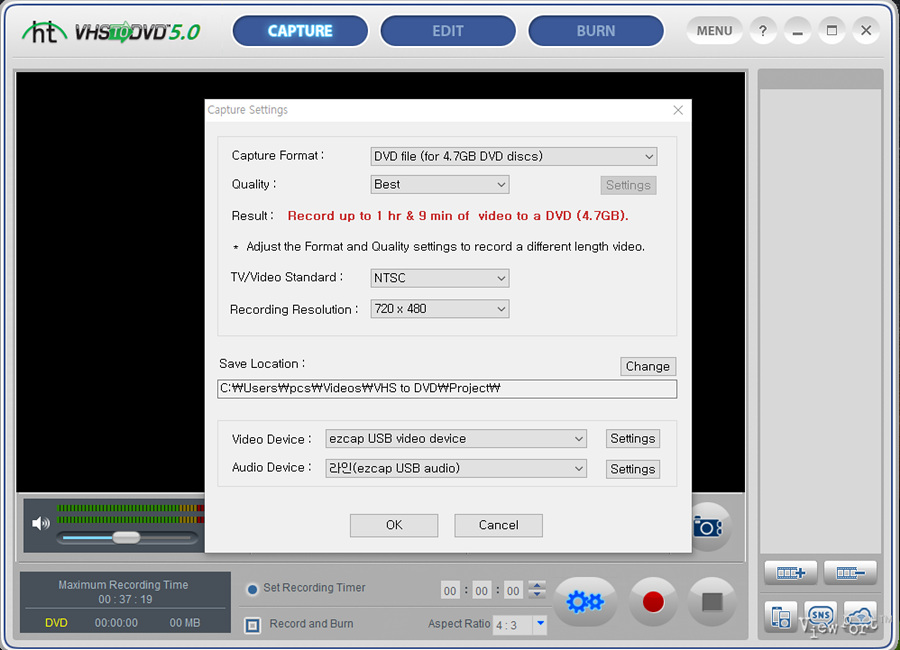Click the greyed Quality Settings button
Viewport: 900px width, 650px height.
coord(628,185)
